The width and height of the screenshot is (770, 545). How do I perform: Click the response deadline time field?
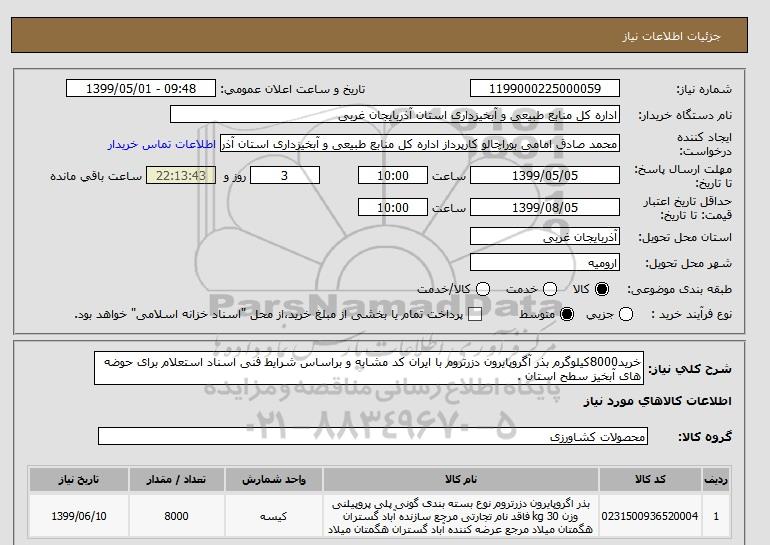coord(393,176)
